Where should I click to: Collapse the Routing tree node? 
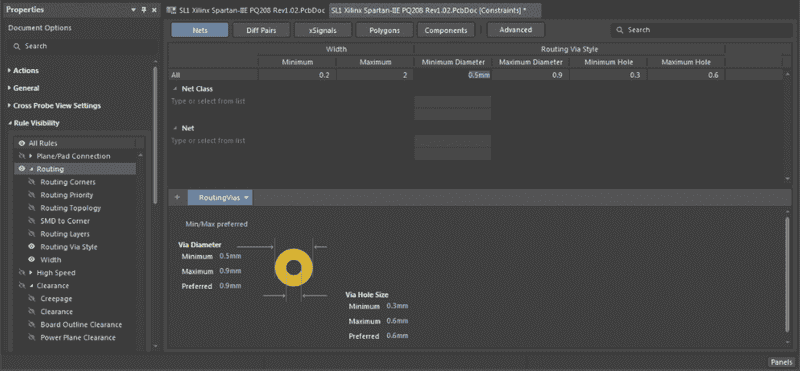click(x=31, y=169)
